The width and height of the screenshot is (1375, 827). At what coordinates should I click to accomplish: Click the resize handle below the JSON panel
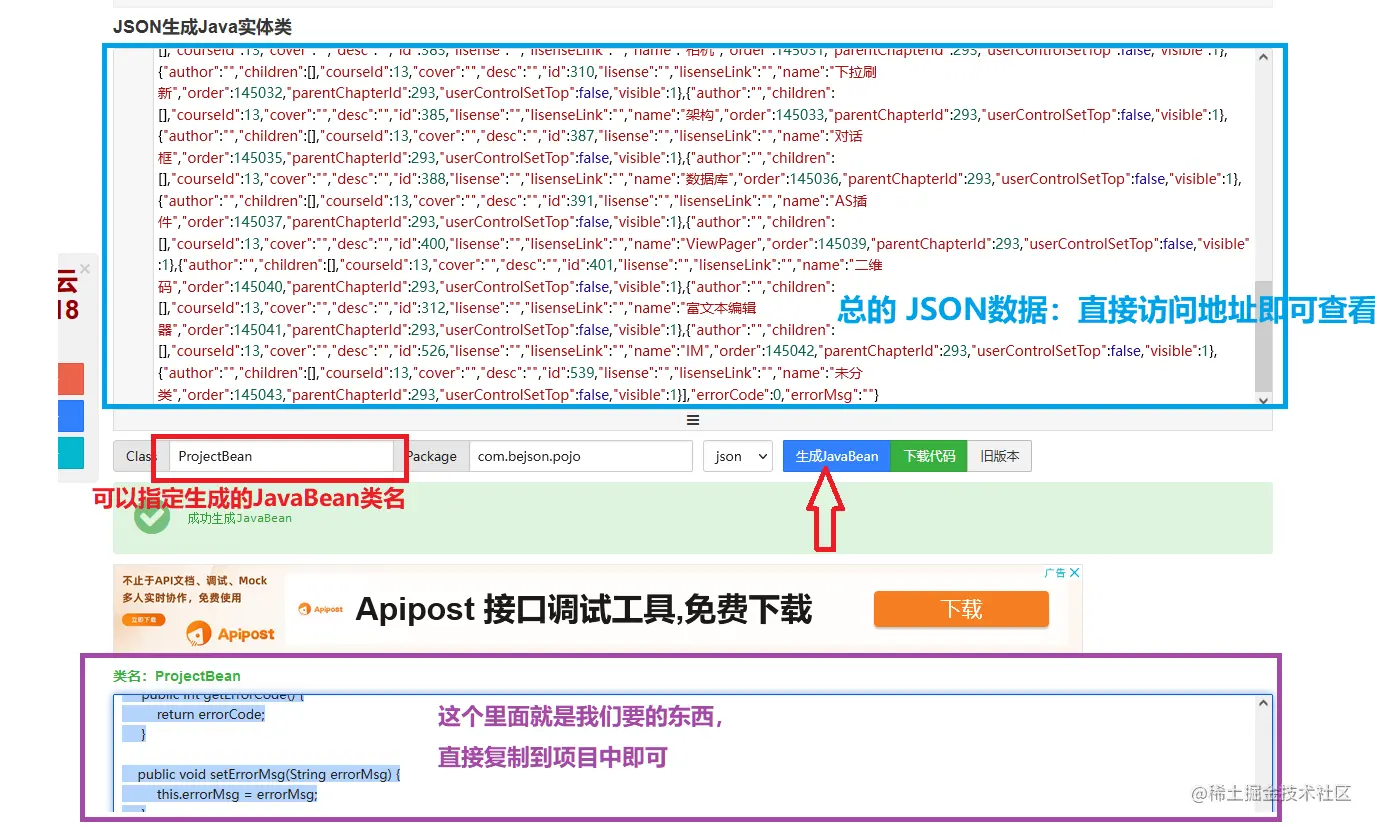coord(693,420)
